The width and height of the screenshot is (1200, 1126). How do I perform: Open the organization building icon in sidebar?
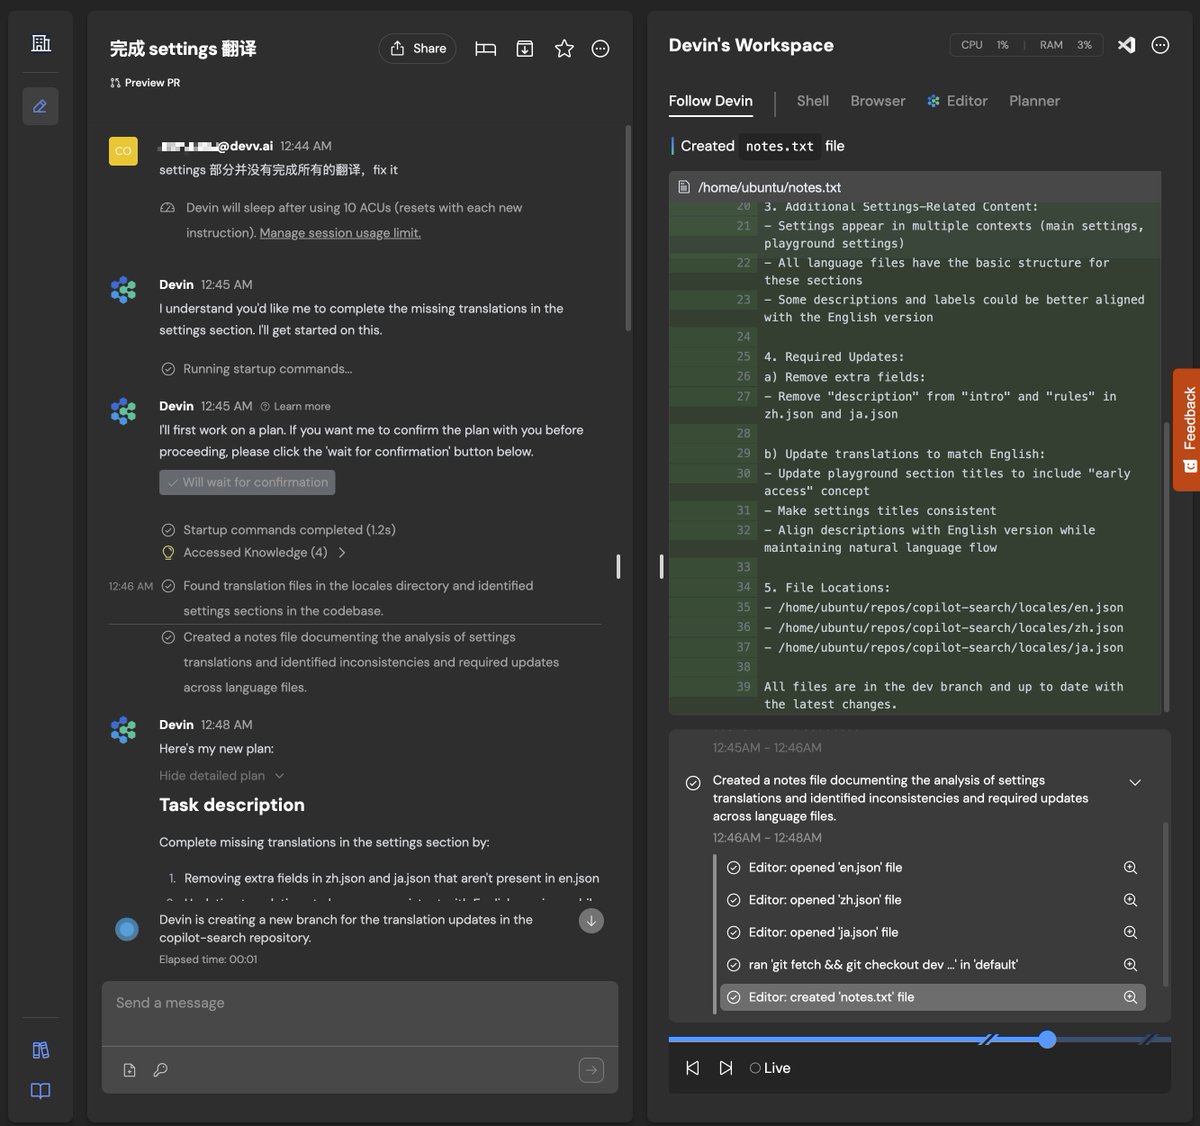point(41,43)
